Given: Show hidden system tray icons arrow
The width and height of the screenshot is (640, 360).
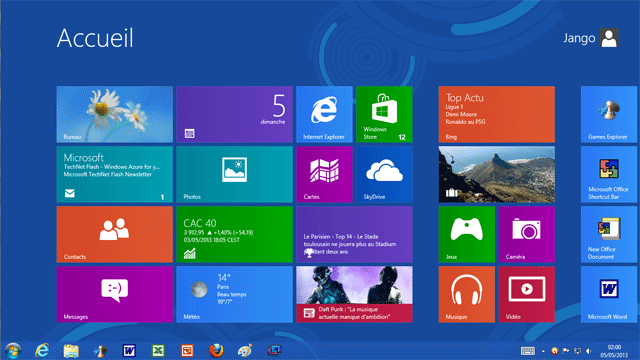Looking at the screenshot, I should tap(543, 351).
